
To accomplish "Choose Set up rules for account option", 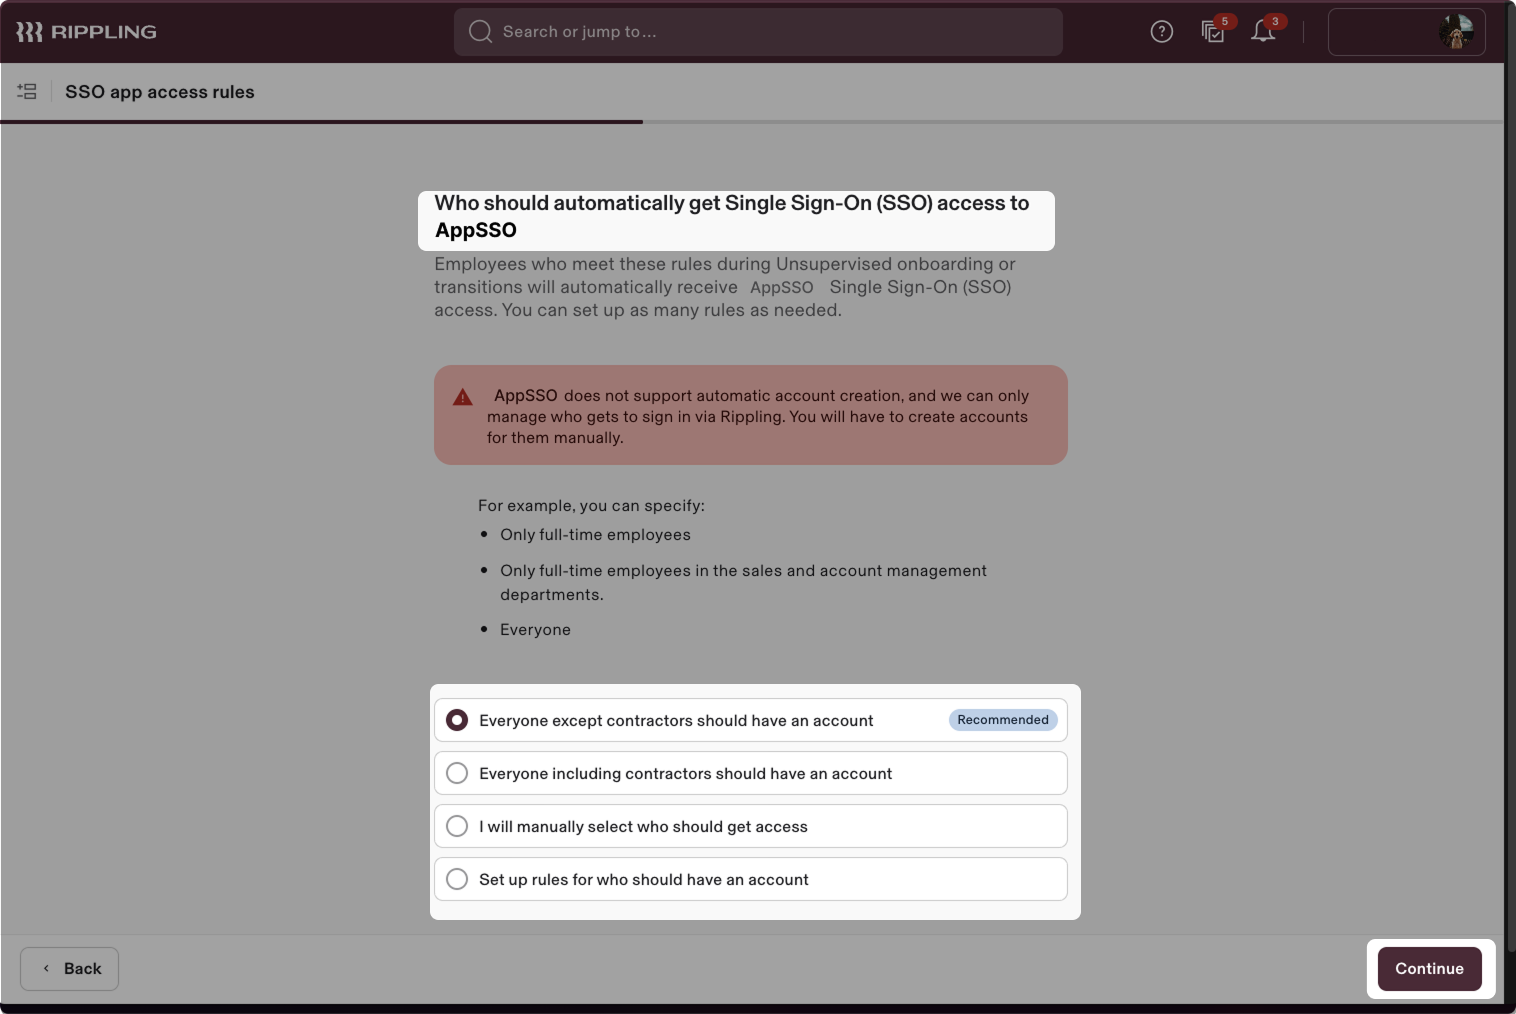I will click(457, 879).
